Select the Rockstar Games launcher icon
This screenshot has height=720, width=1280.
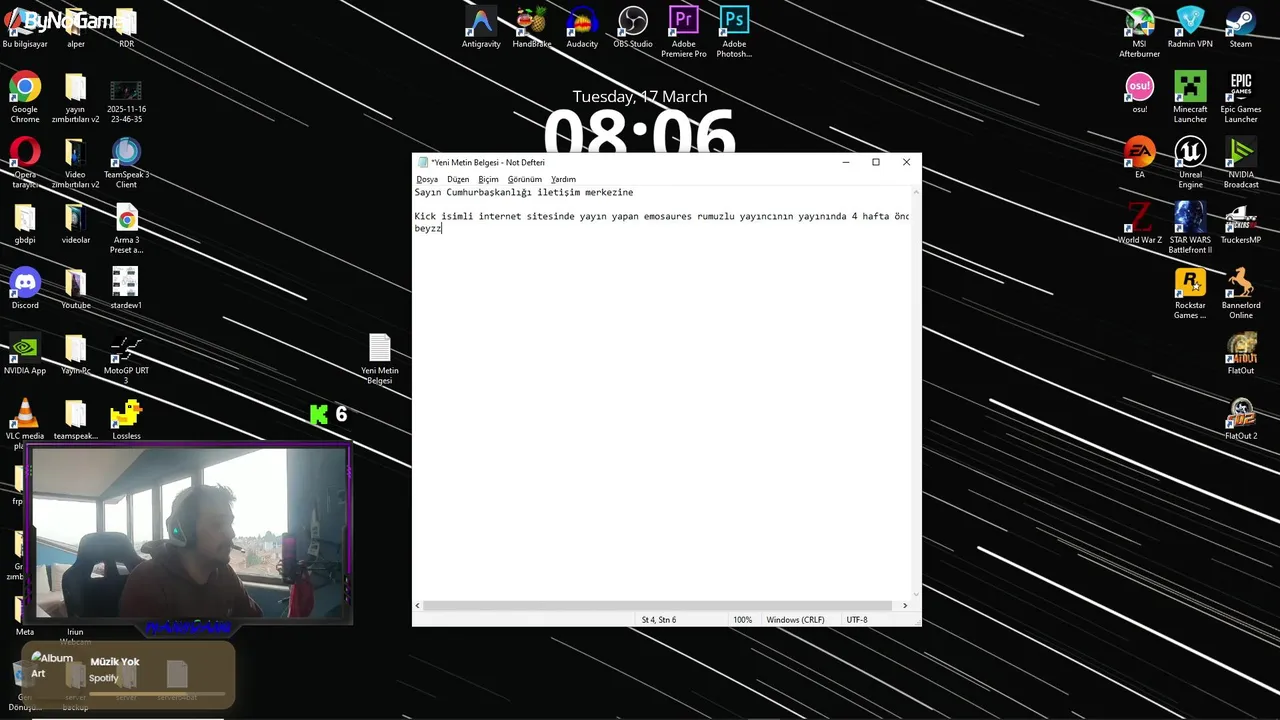1190,292
